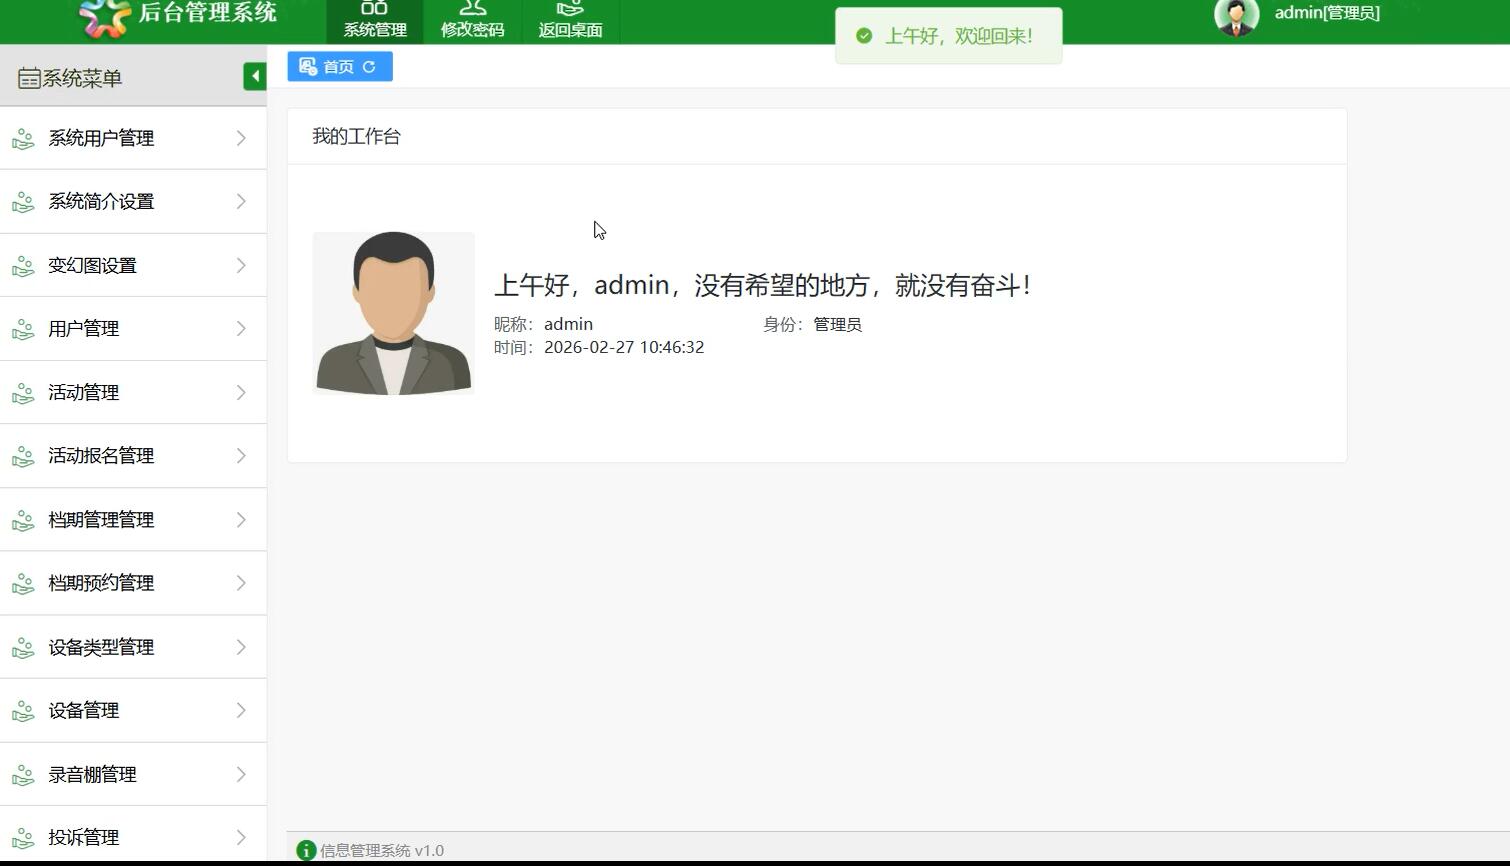Click the icon beside 档期管理管理
Viewport: 1510px width, 866px height.
click(23, 520)
